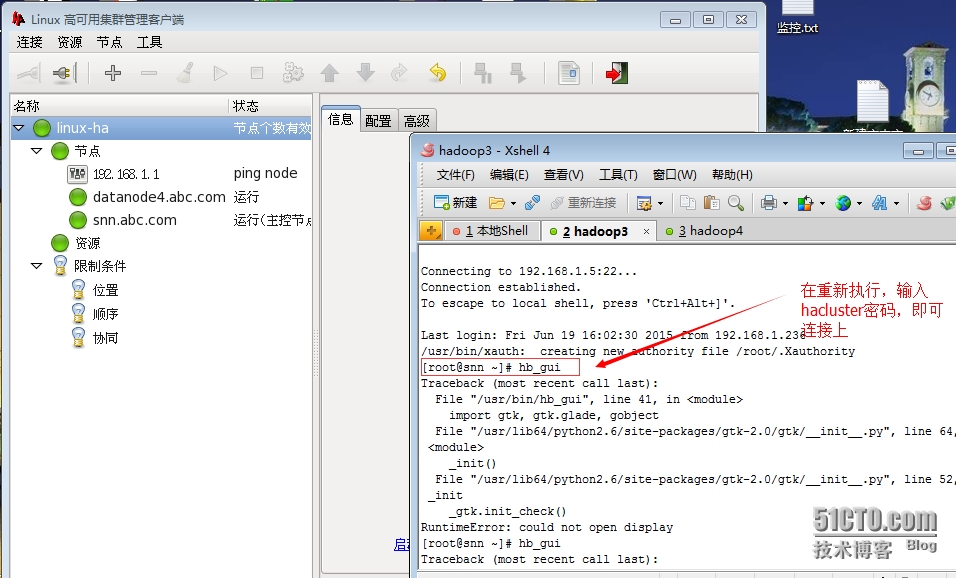
Task: Click the chain-link connect icon in Xshell
Action: pyautogui.click(x=532, y=202)
